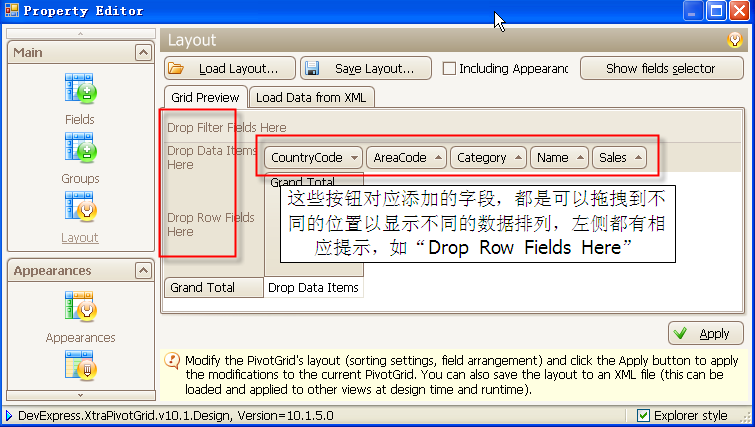This screenshot has width=755, height=427.
Task: Click the Load Layout button
Action: [x=230, y=68]
